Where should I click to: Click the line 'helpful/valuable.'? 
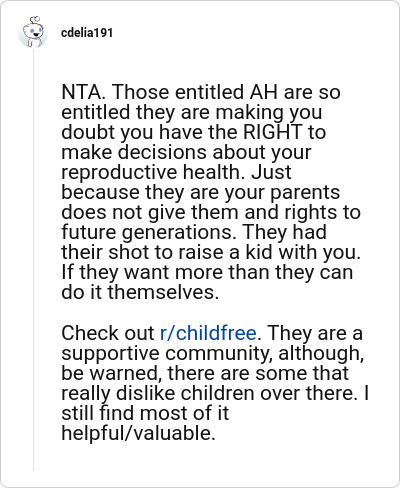(138, 434)
